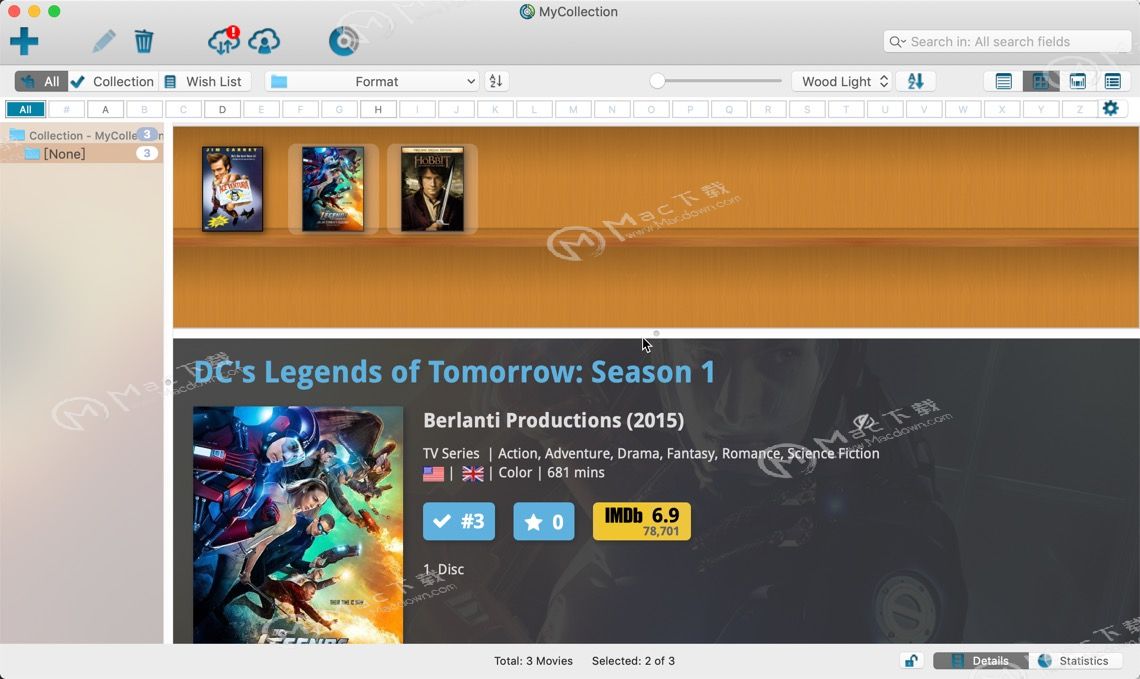
Task: Select Collection - MyCollection in sidebar
Action: pyautogui.click(x=81, y=135)
